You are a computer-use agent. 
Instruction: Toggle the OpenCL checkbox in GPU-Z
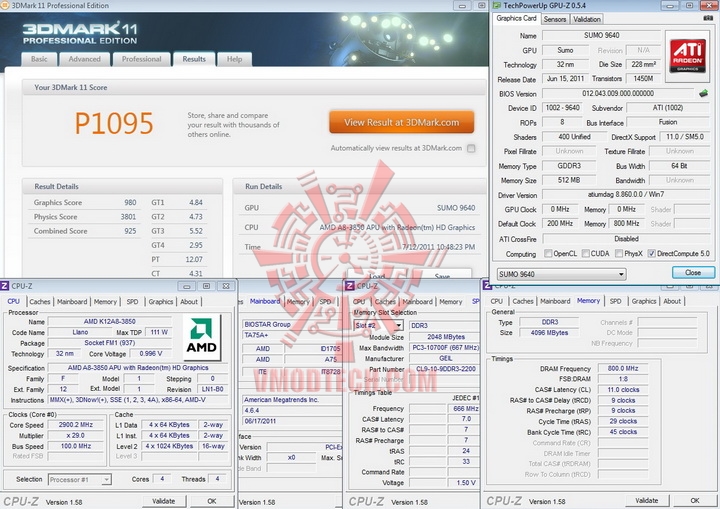pos(548,254)
